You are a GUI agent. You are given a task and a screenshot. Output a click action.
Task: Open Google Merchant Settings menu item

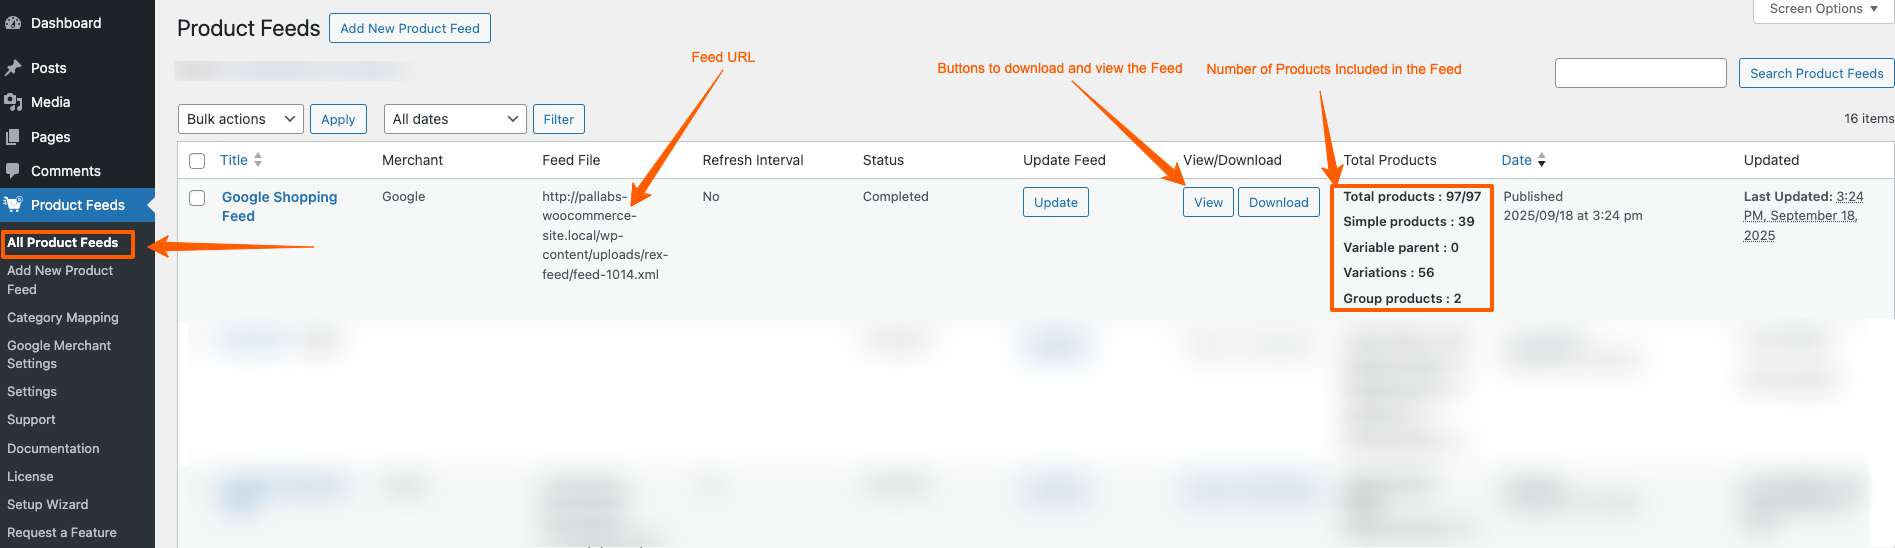pyautogui.click(x=59, y=355)
